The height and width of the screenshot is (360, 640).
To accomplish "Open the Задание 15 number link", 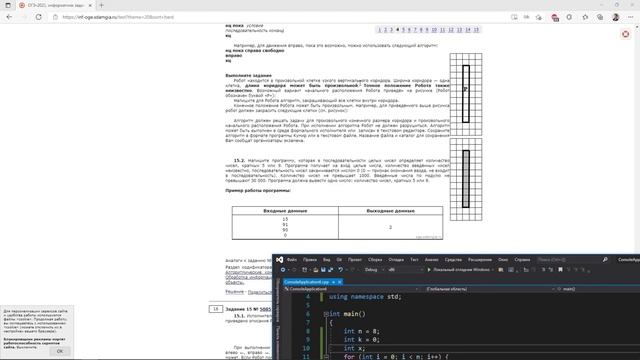I will coord(265,309).
